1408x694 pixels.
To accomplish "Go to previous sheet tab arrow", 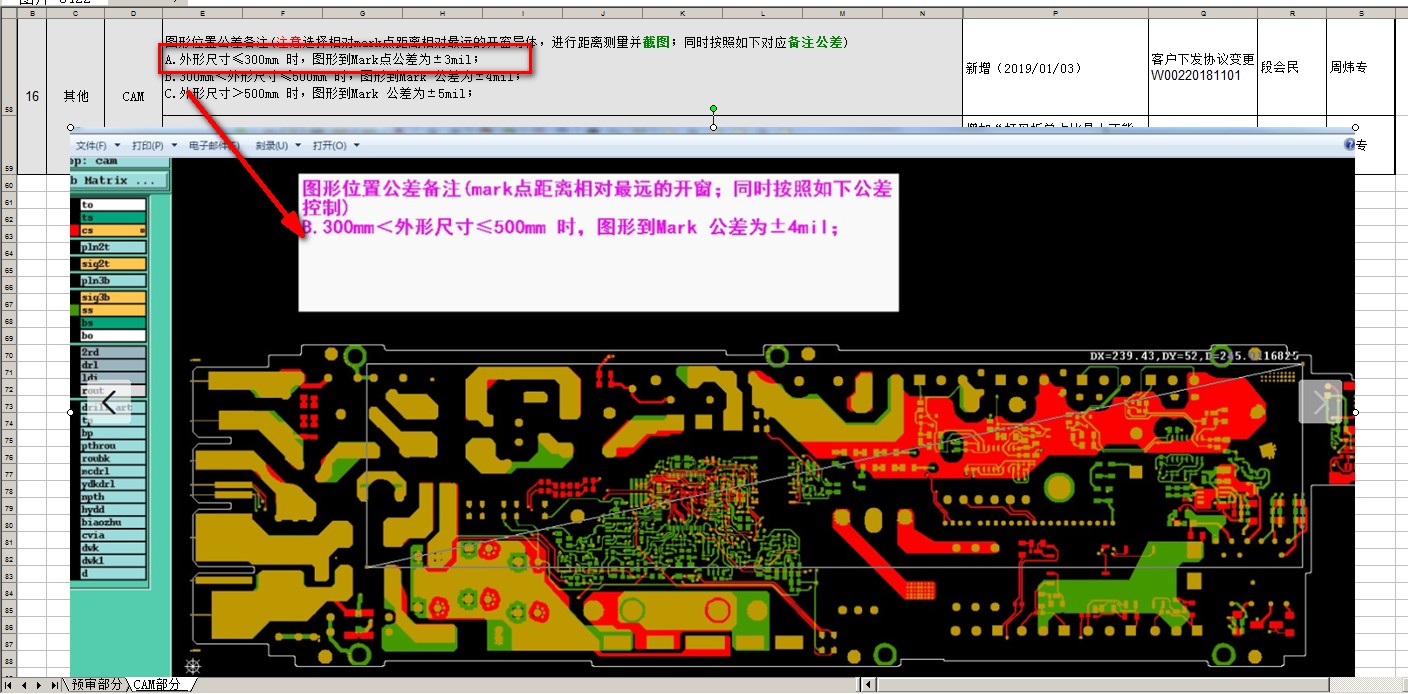I will (x=26, y=685).
